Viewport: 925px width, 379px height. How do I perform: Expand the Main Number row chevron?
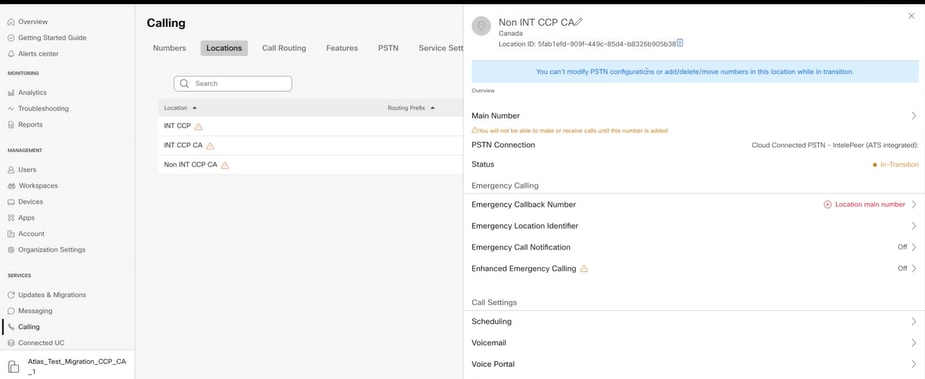(913, 116)
